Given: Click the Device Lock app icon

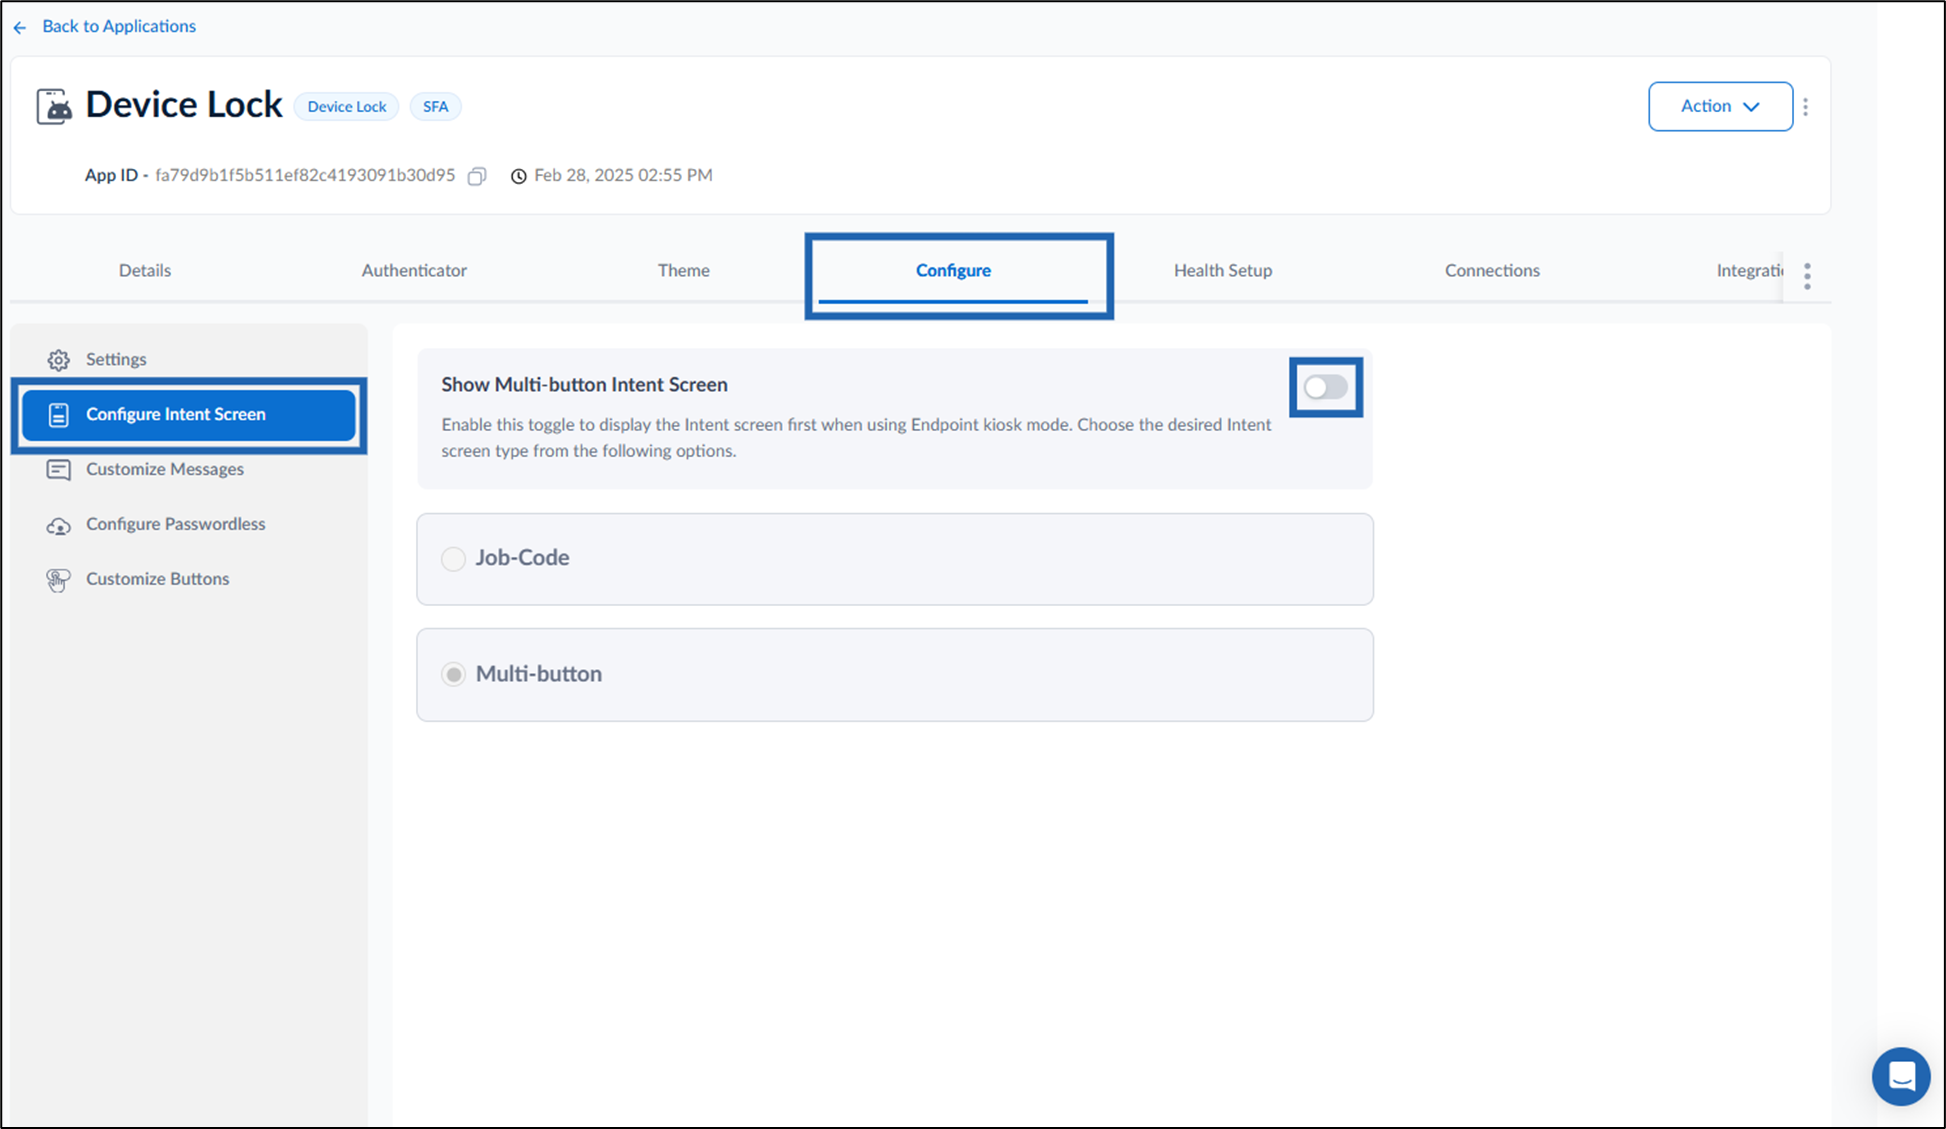Looking at the screenshot, I should click(x=54, y=106).
